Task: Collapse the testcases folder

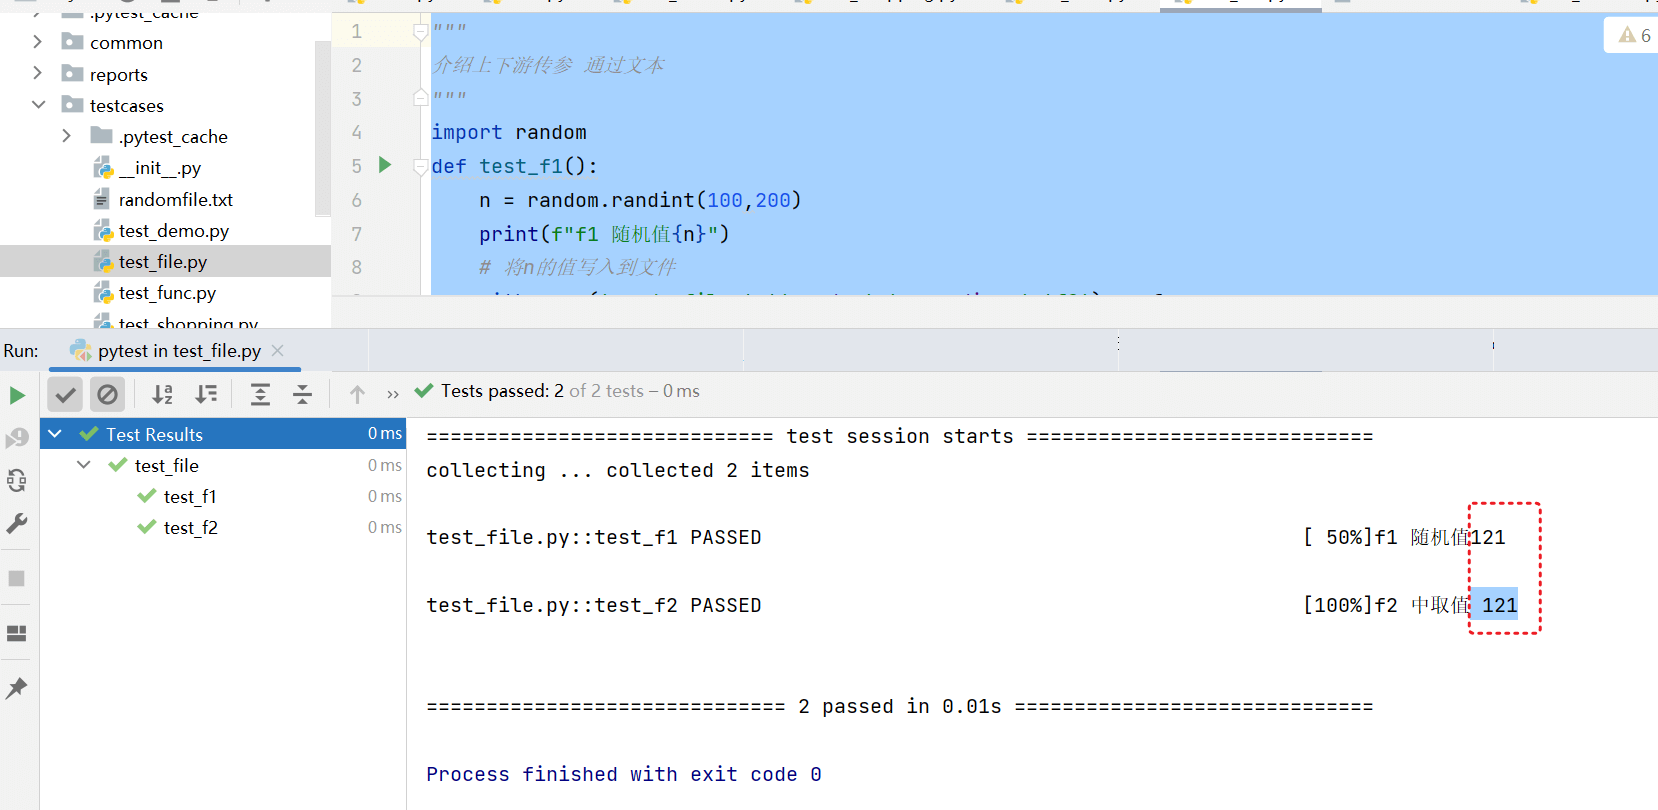Action: 38,104
